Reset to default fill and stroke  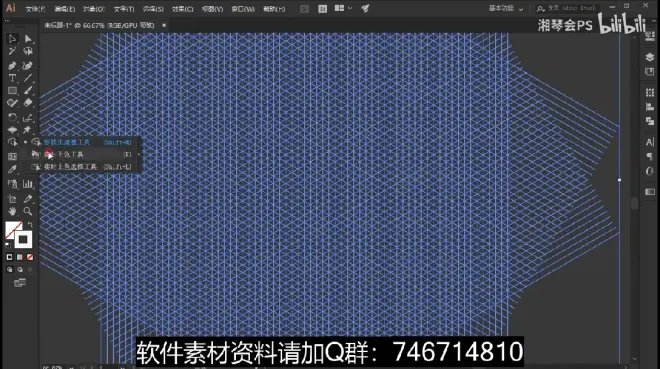[8, 245]
